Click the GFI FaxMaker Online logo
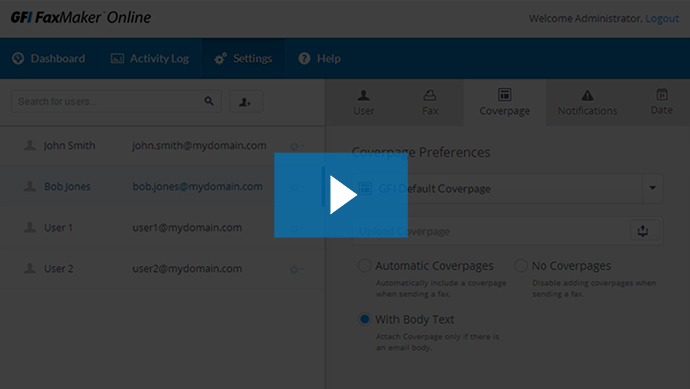690x389 pixels. [x=81, y=18]
